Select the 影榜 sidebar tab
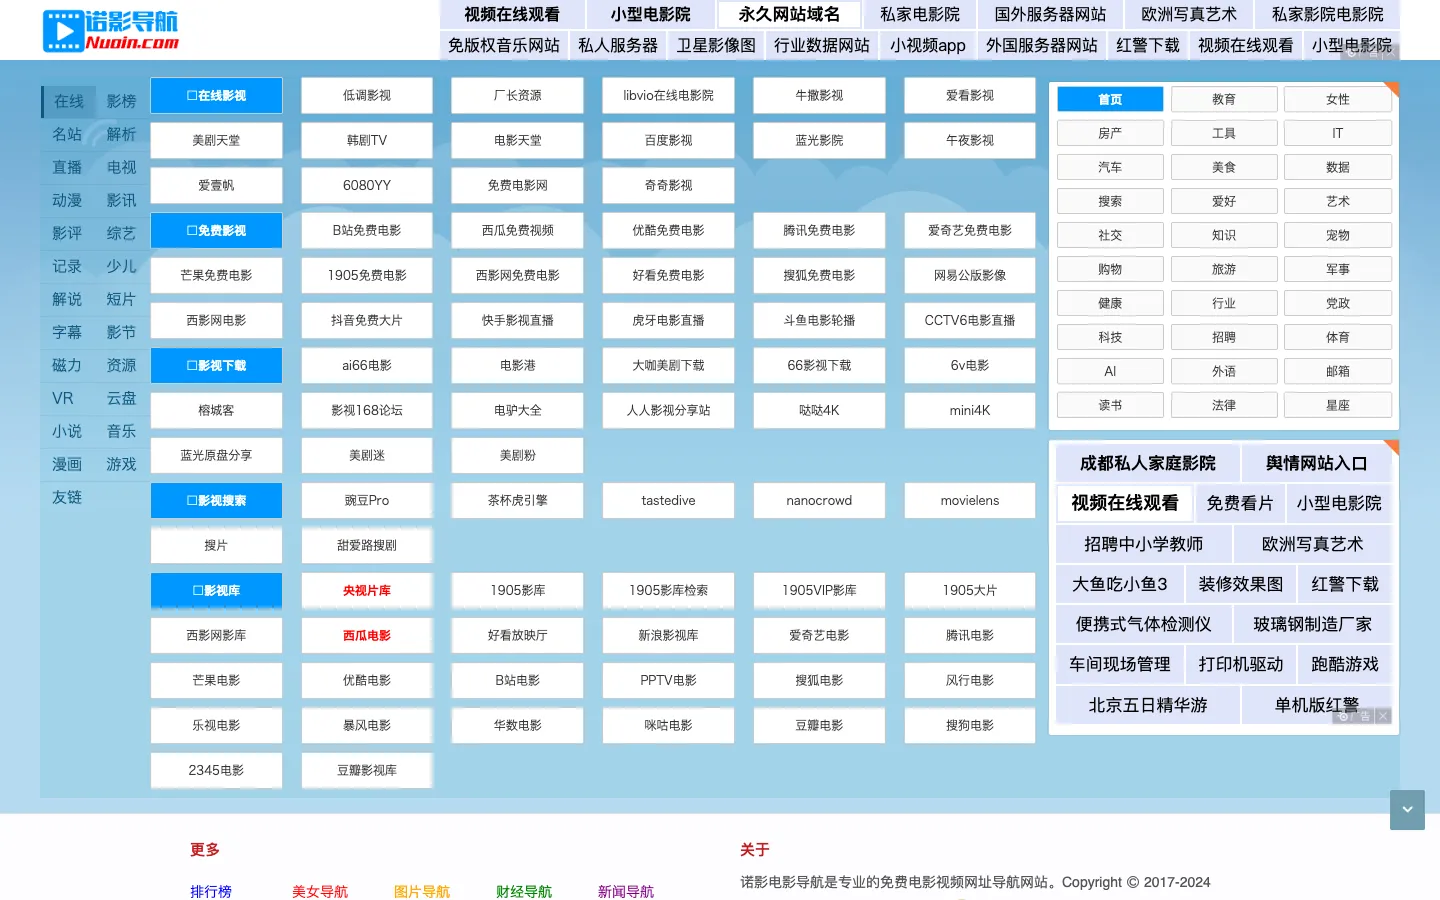Image resolution: width=1440 pixels, height=900 pixels. pyautogui.click(x=122, y=101)
